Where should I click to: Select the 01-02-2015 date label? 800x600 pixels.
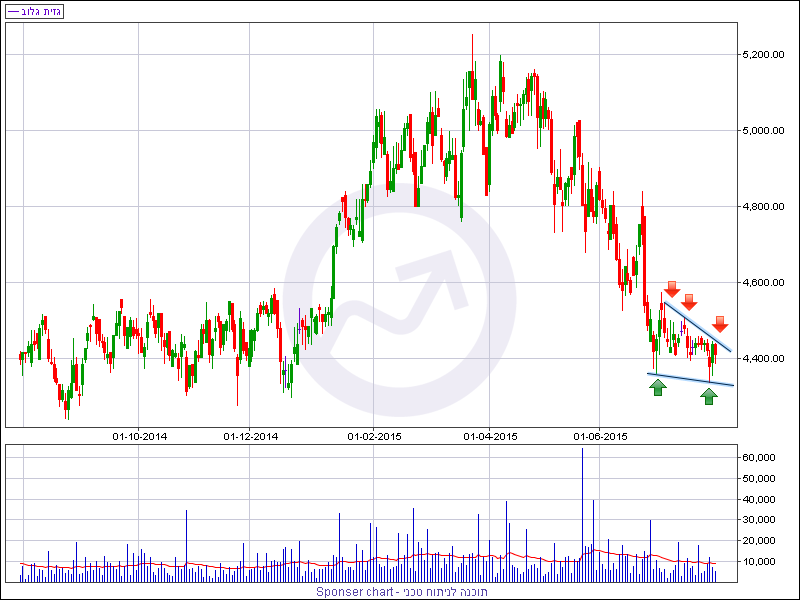point(374,436)
